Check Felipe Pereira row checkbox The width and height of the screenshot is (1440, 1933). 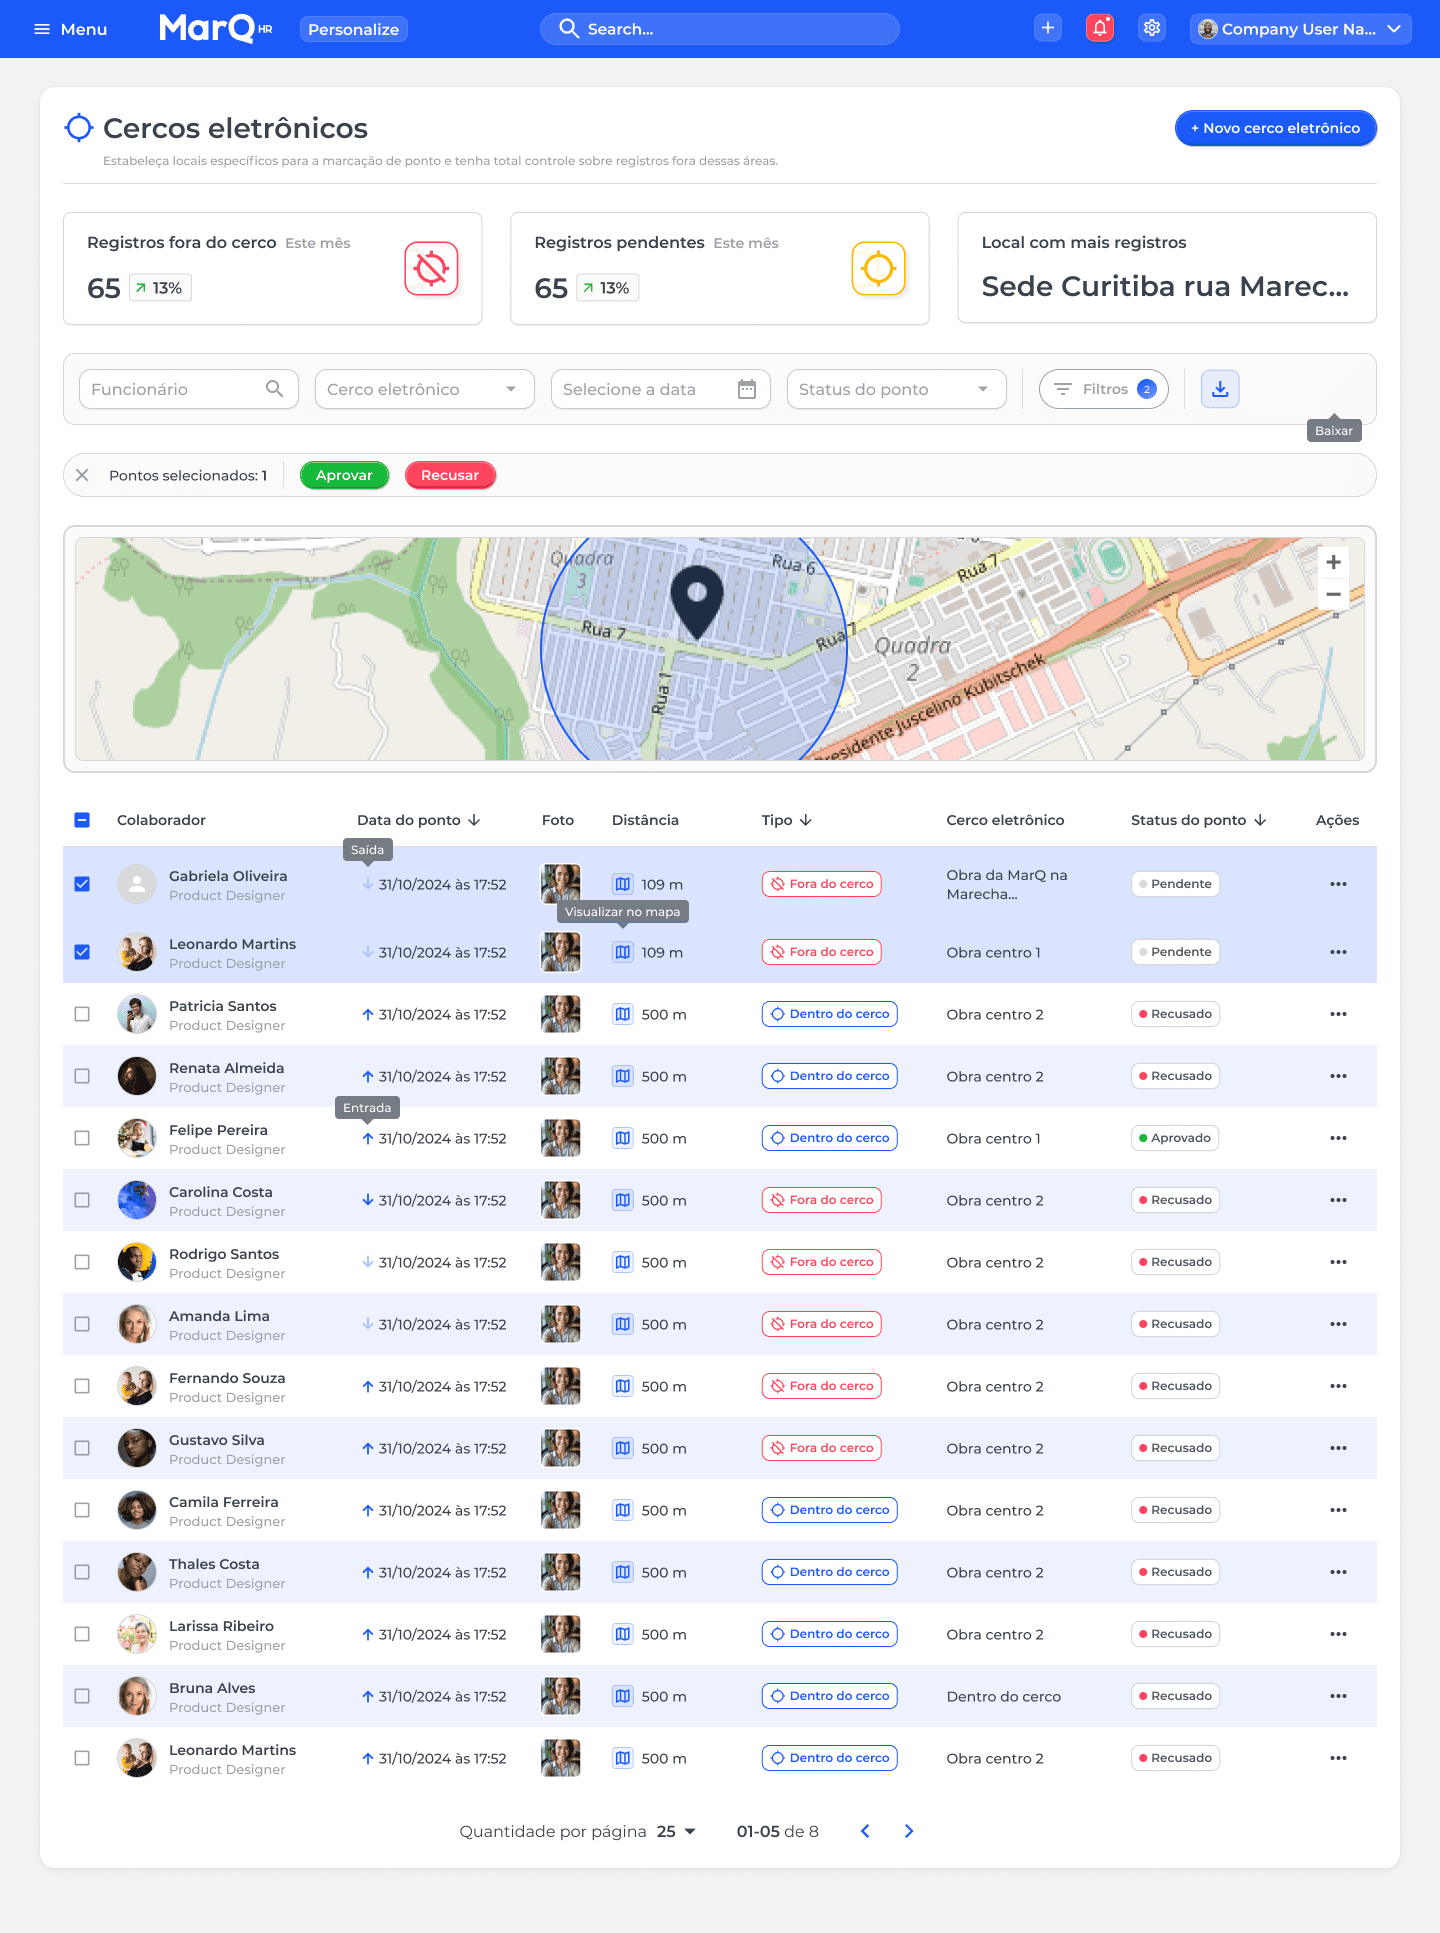point(82,1138)
